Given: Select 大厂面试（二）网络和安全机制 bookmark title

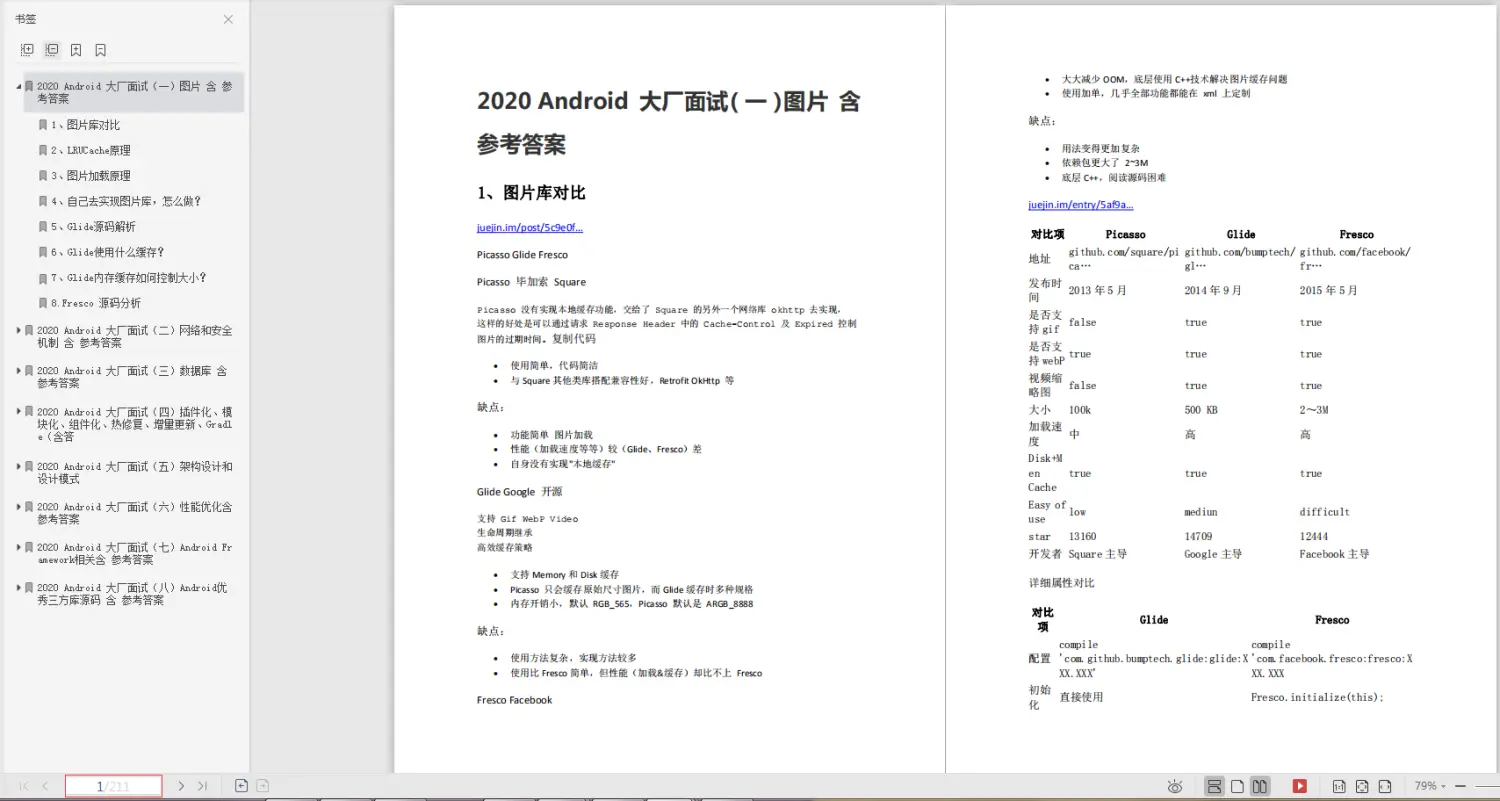Looking at the screenshot, I should point(135,336).
